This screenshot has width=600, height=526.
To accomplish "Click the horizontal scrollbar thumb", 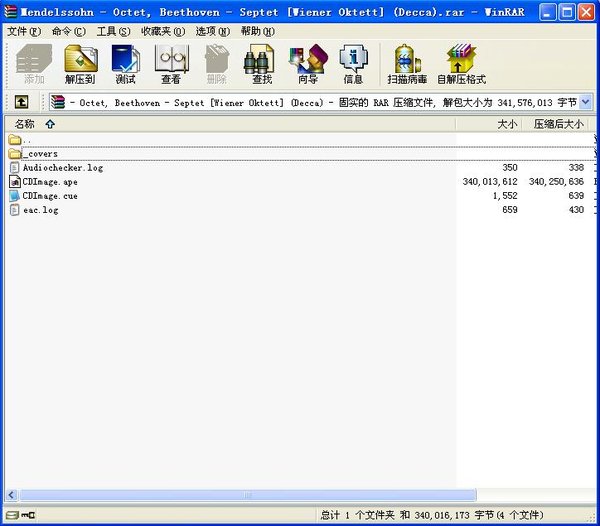I will (248, 495).
